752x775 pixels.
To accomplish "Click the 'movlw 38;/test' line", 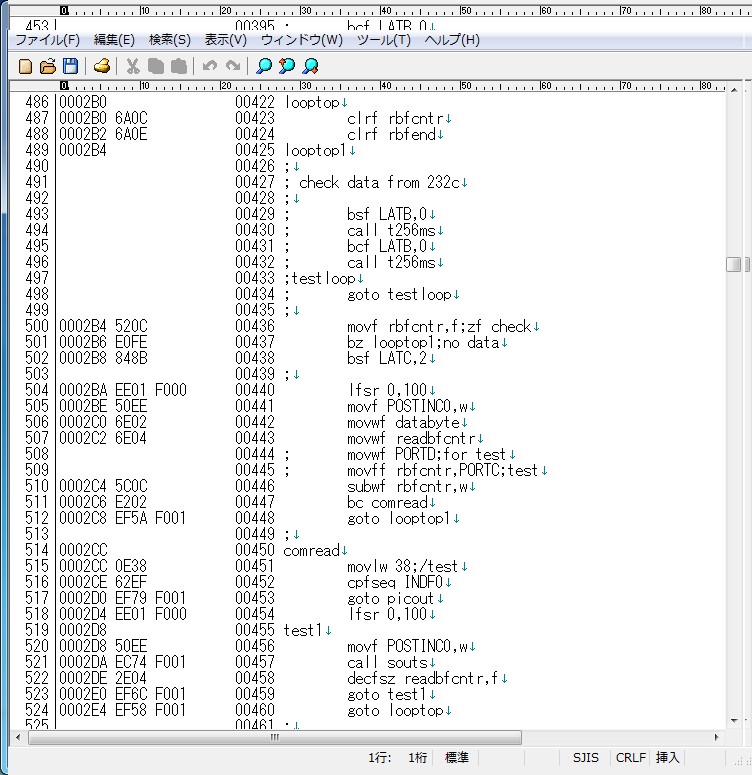I will (x=403, y=566).
